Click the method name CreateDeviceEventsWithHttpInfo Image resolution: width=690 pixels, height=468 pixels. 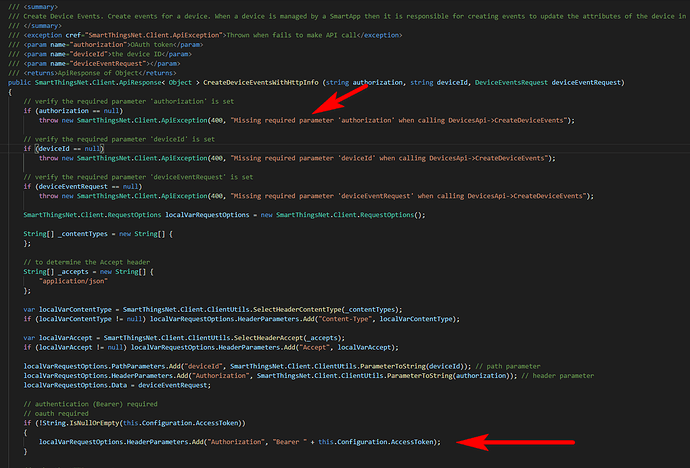[x=261, y=83]
